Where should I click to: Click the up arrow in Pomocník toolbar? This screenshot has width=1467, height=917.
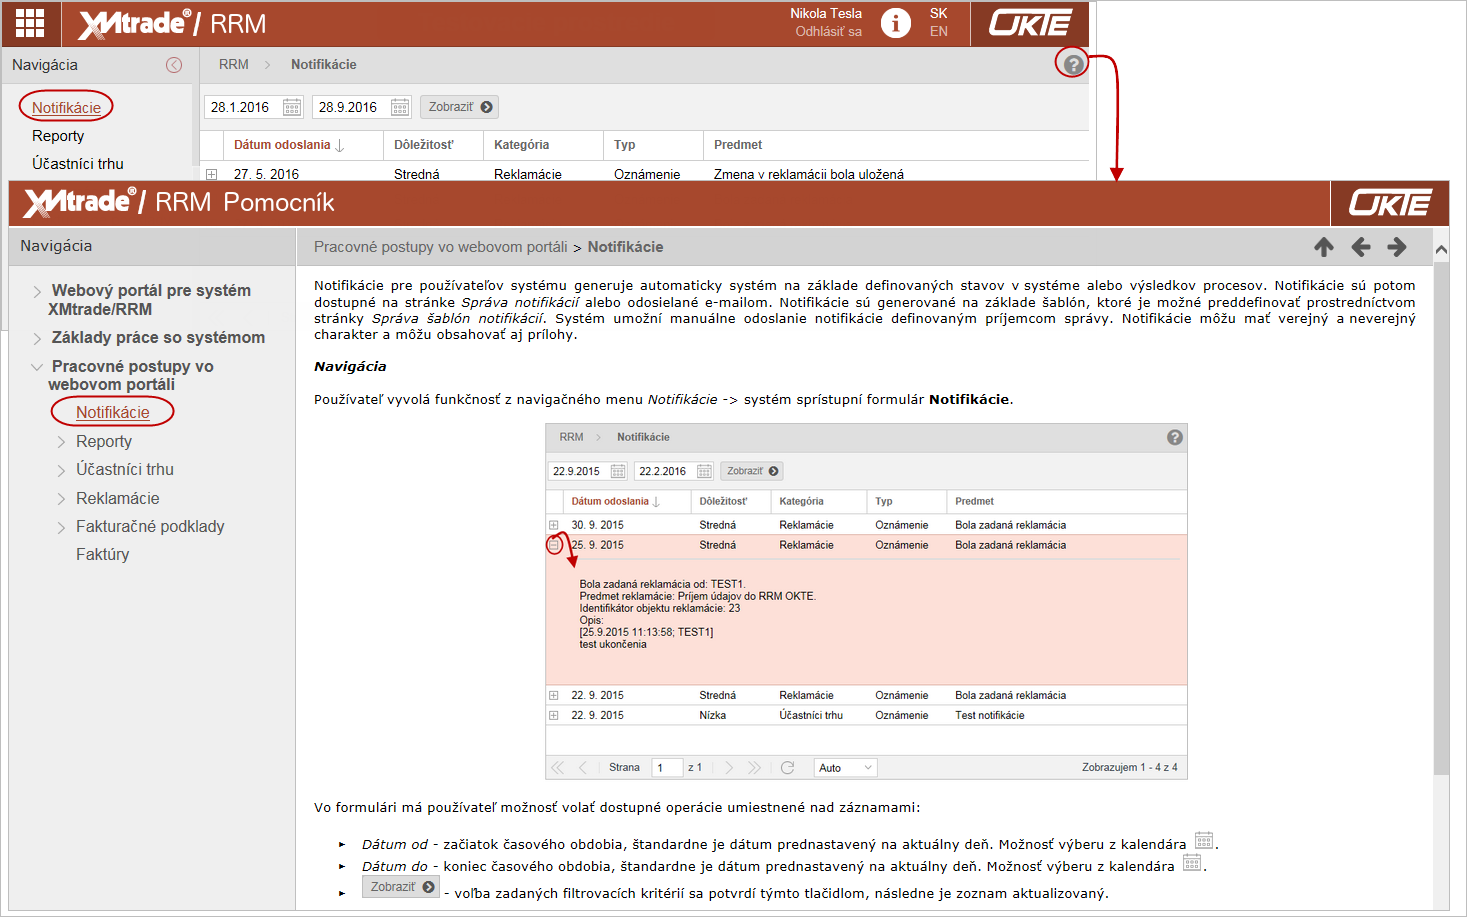[x=1324, y=247]
